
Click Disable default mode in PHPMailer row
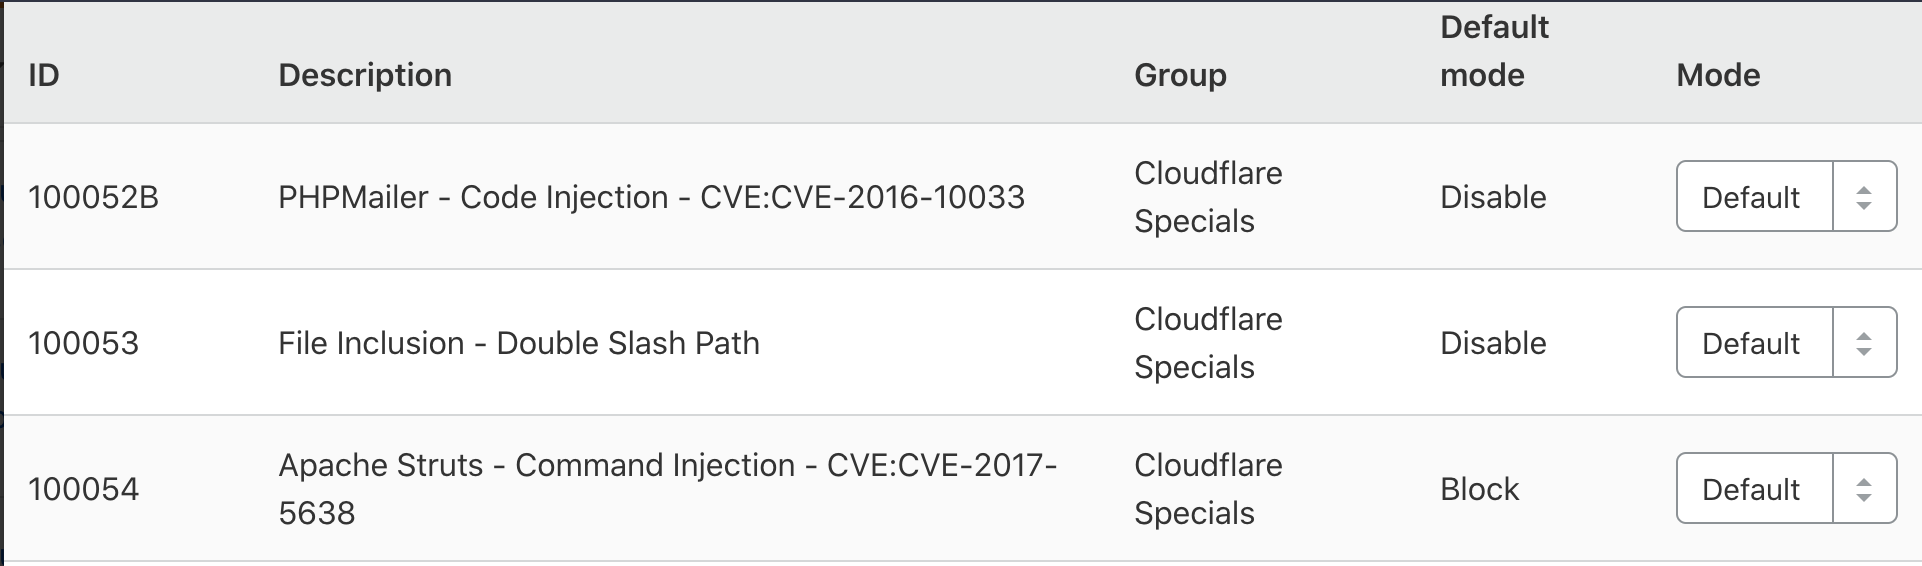click(x=1493, y=197)
